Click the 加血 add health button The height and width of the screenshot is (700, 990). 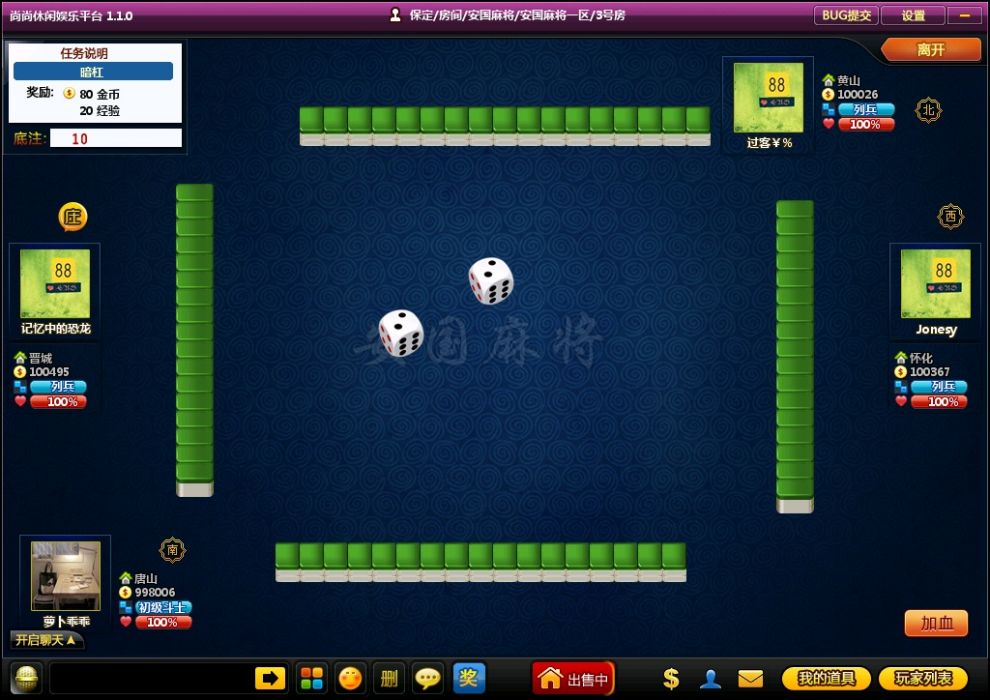click(936, 623)
